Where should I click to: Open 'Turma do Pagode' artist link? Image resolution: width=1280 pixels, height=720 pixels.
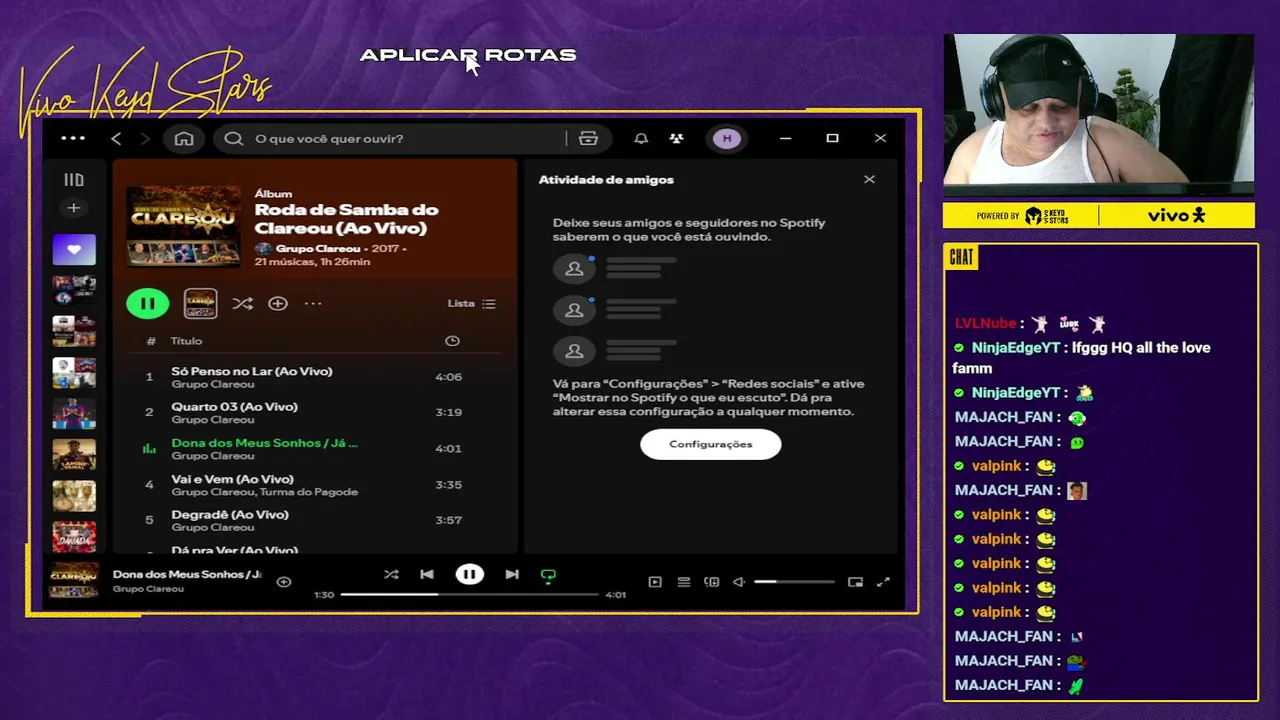311,492
